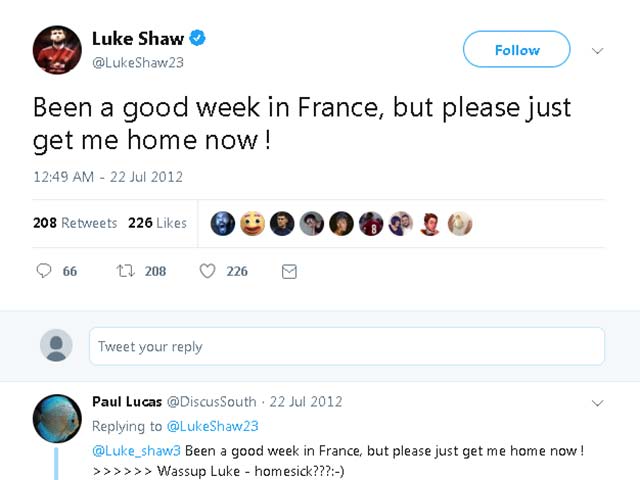
Task: Click the first liker avatar thumbnail
Action: (x=223, y=223)
